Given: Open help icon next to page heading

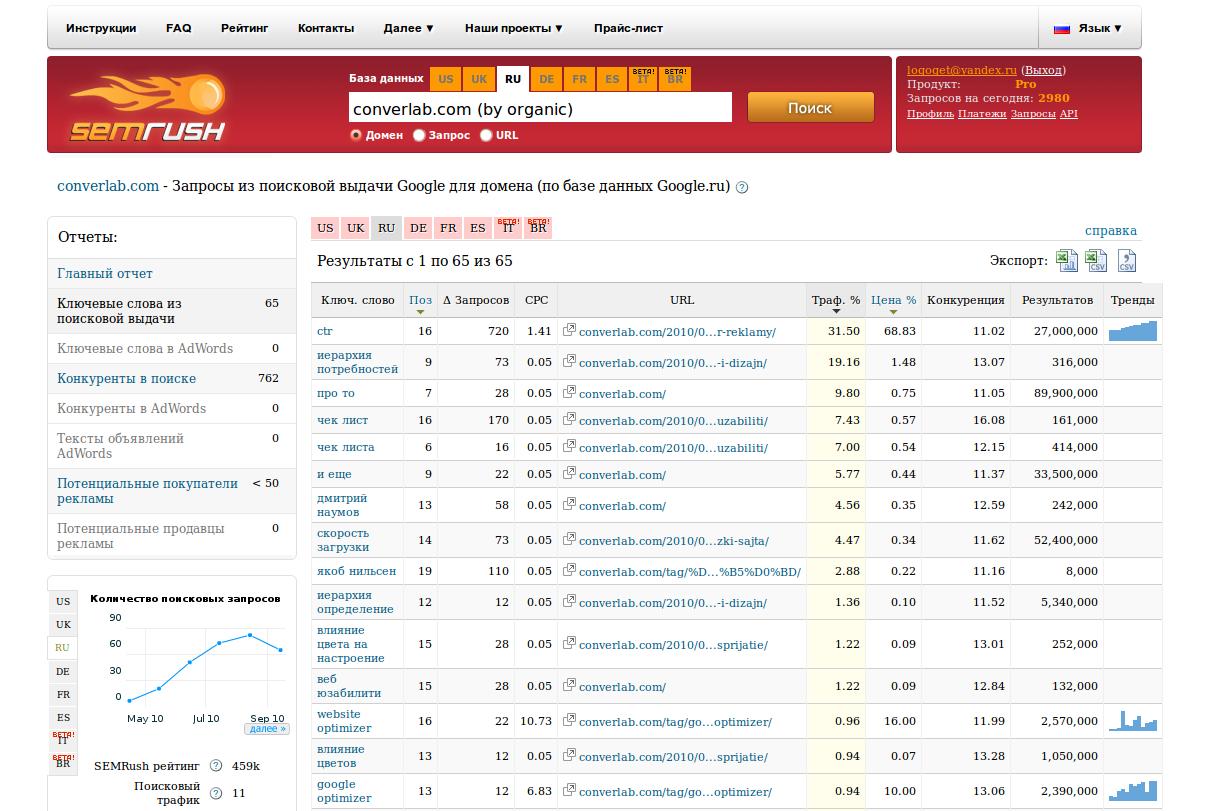Looking at the screenshot, I should click(742, 187).
